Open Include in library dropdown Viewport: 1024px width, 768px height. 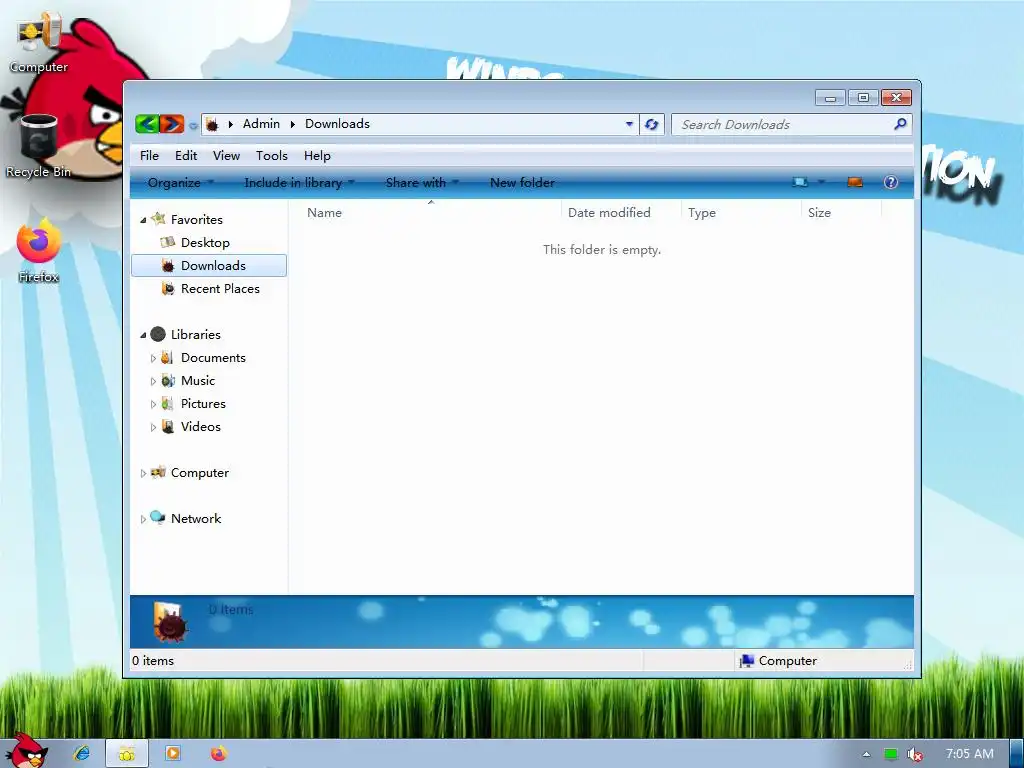pos(298,183)
